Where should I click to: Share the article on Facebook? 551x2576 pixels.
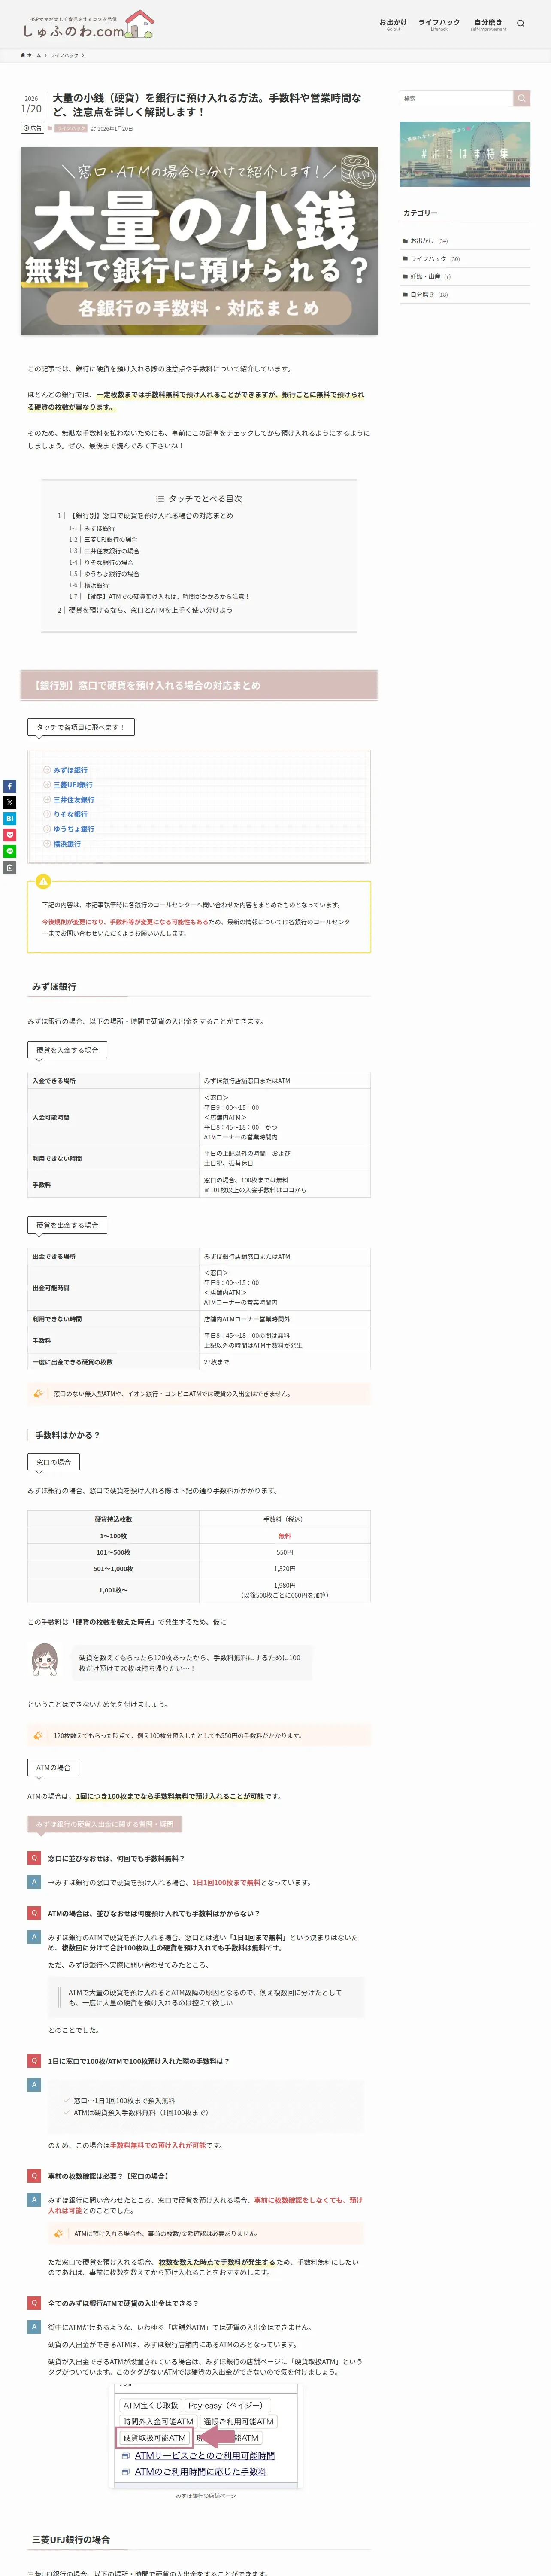[x=10, y=786]
